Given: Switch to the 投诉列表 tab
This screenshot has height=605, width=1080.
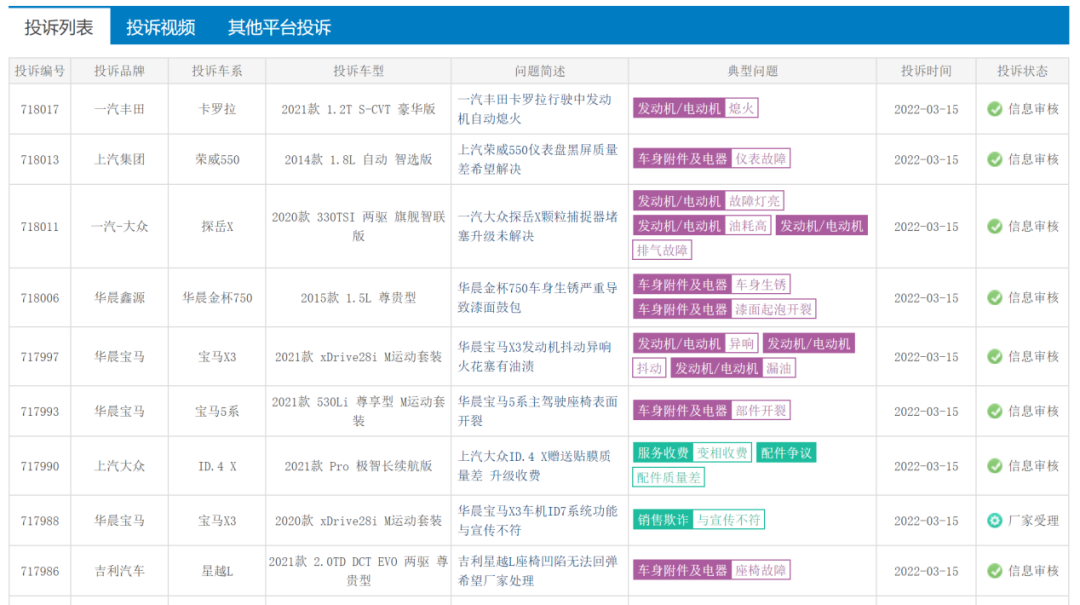Looking at the screenshot, I should pos(59,27).
